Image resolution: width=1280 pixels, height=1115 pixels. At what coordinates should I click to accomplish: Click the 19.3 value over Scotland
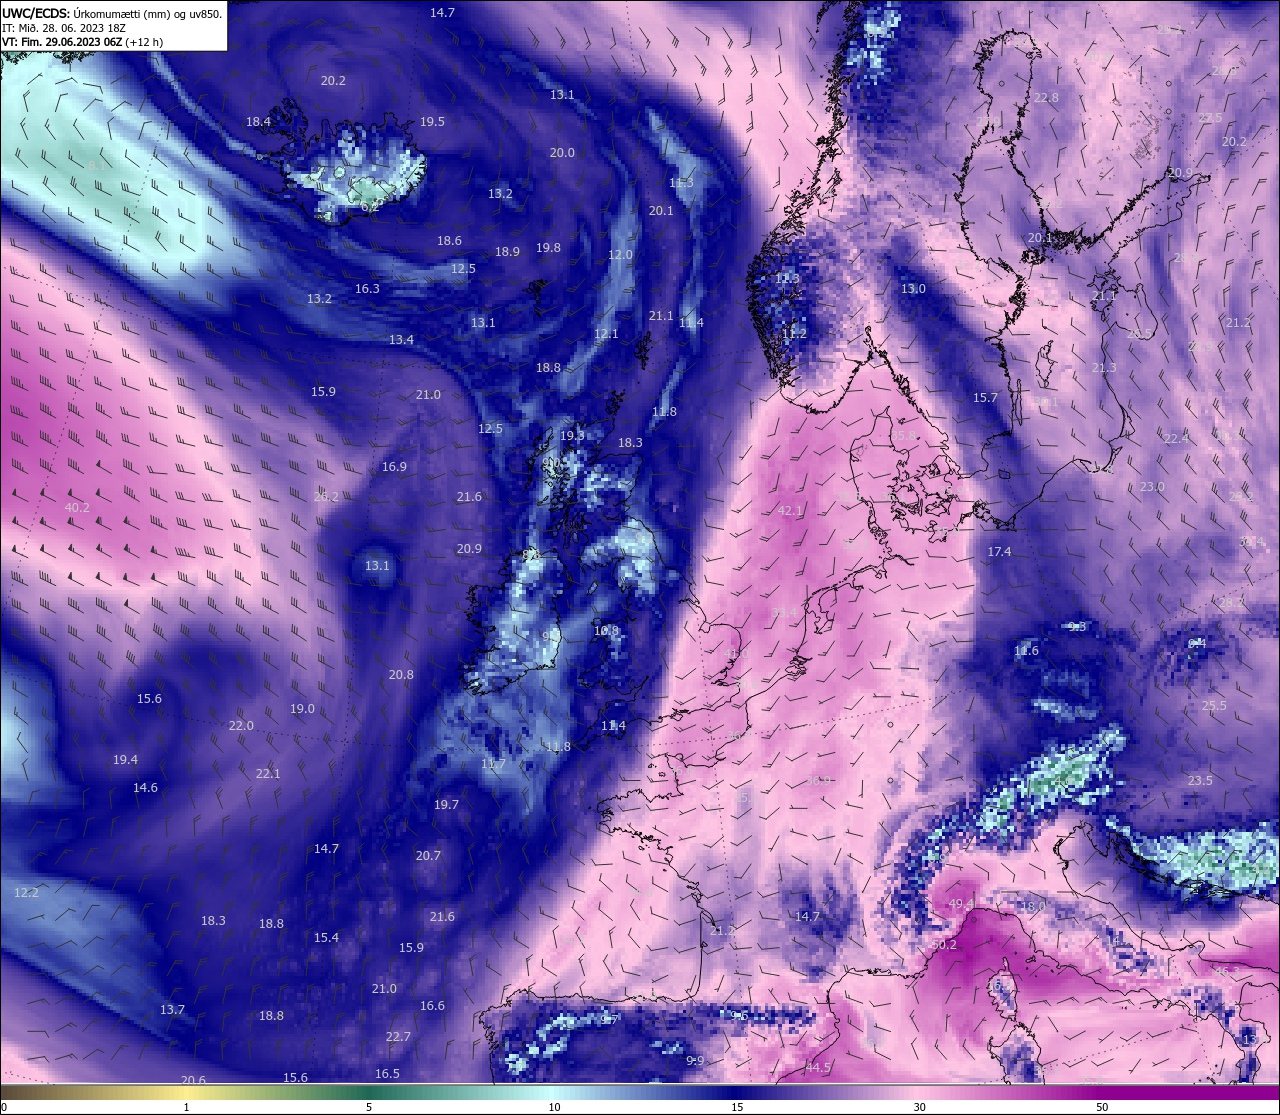[572, 436]
